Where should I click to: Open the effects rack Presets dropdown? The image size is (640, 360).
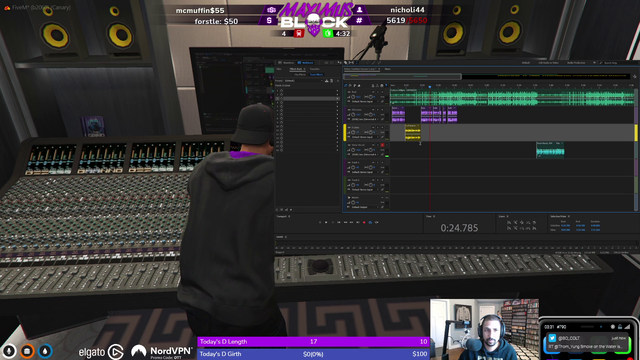tap(304, 81)
